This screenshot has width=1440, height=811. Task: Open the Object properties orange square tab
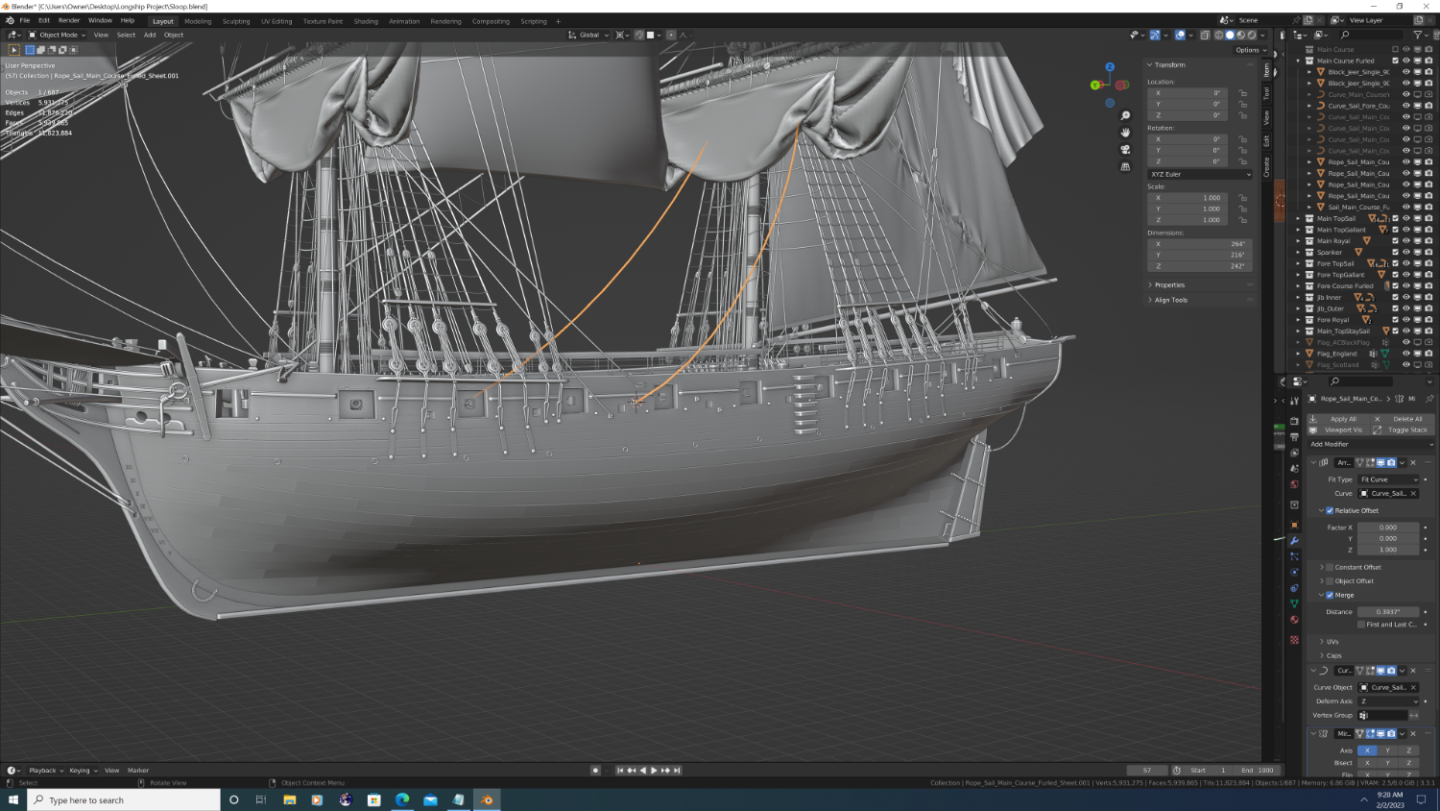(1294, 524)
